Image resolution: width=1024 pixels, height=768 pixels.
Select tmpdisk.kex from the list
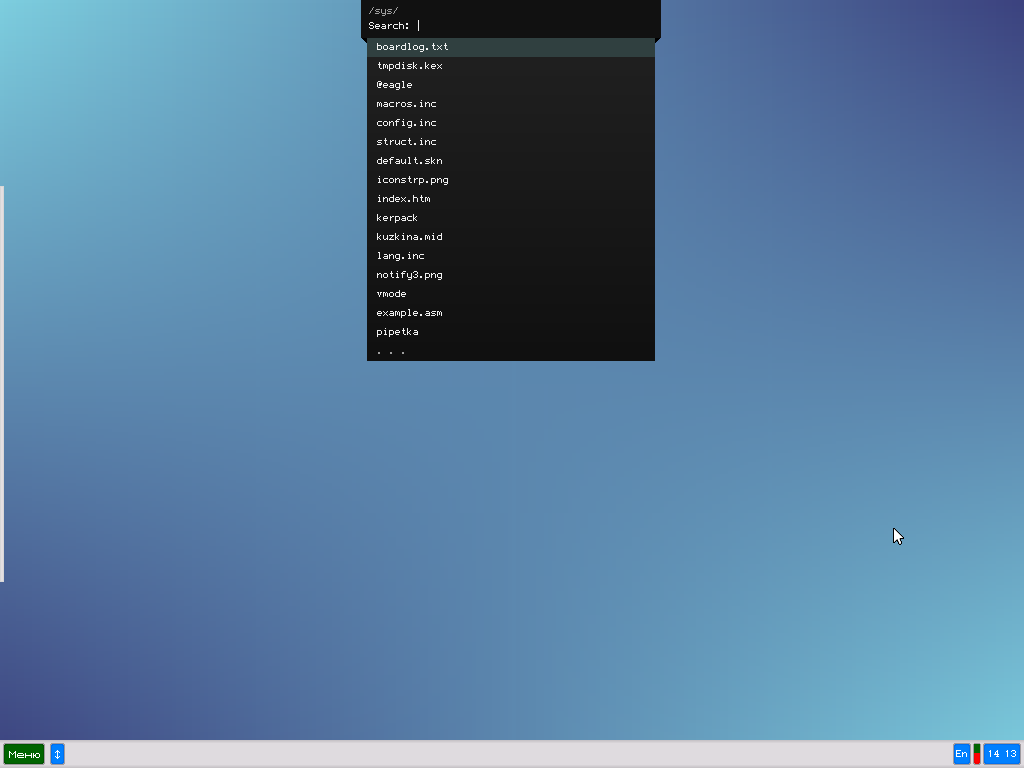(409, 66)
